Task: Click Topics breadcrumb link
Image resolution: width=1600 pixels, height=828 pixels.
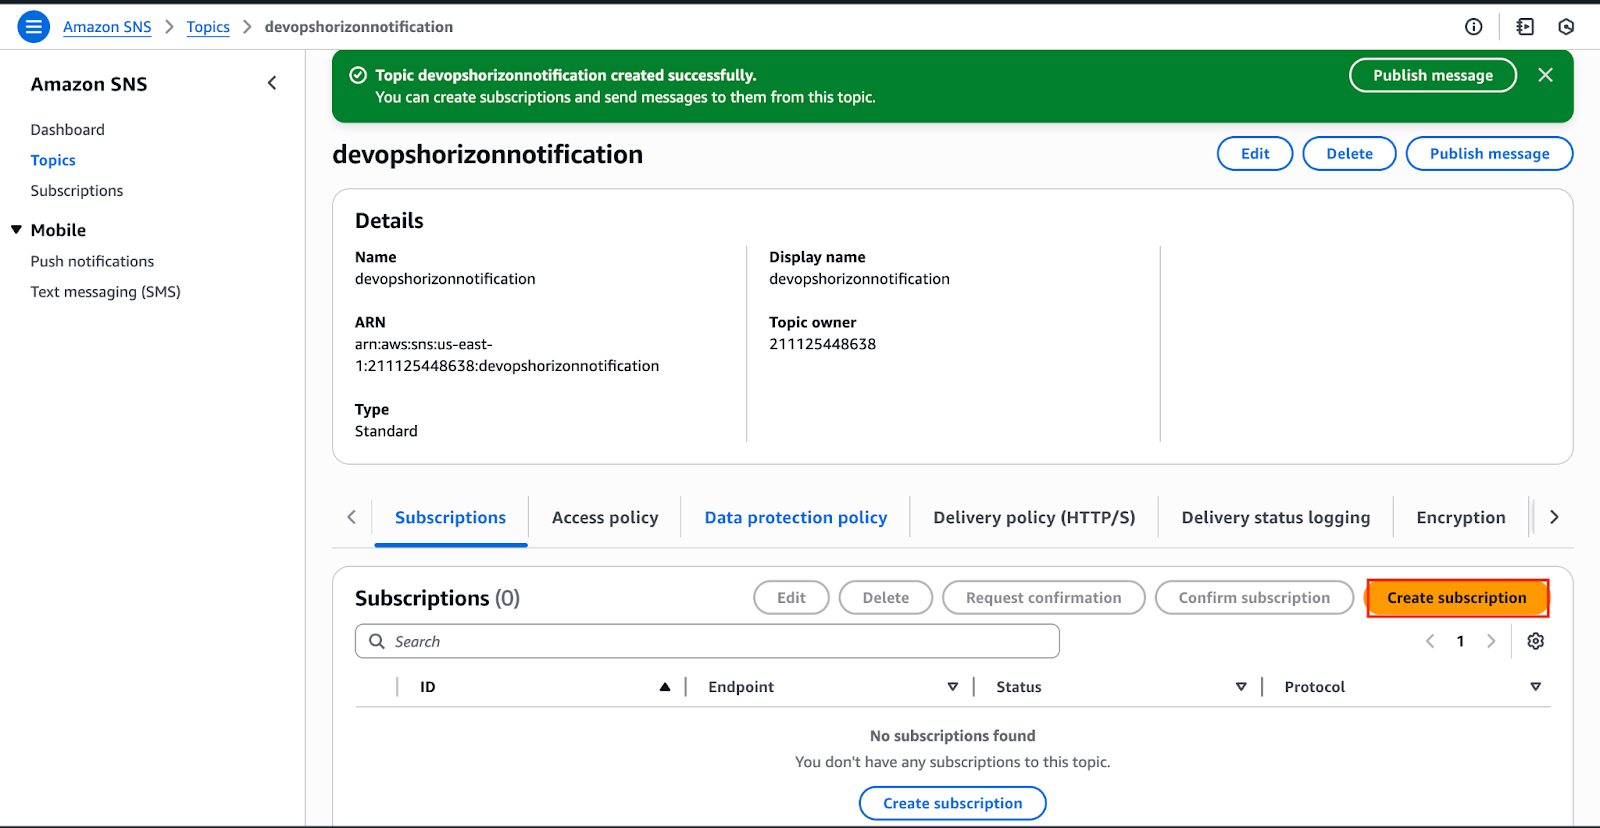Action: coord(208,27)
